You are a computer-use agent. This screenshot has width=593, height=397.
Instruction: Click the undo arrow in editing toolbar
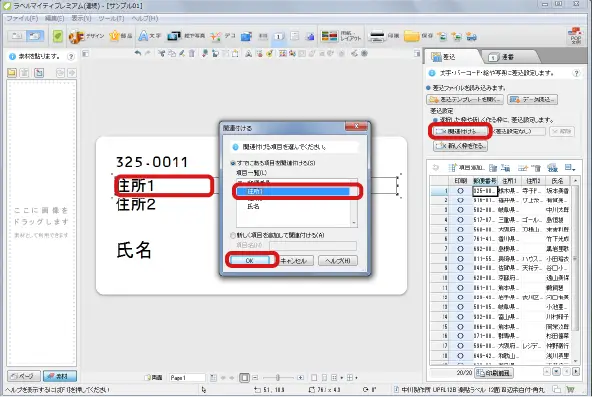pyautogui.click(x=138, y=54)
